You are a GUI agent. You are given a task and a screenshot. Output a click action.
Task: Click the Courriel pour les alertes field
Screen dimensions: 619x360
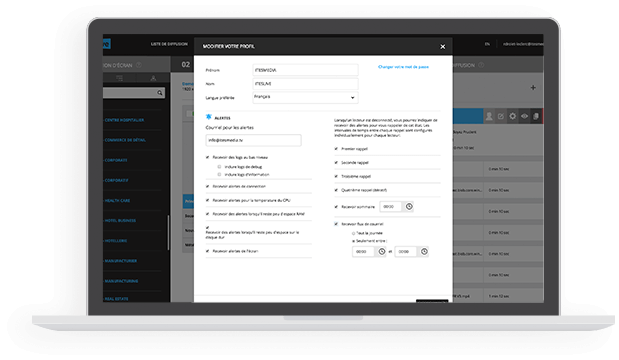pyautogui.click(x=253, y=140)
